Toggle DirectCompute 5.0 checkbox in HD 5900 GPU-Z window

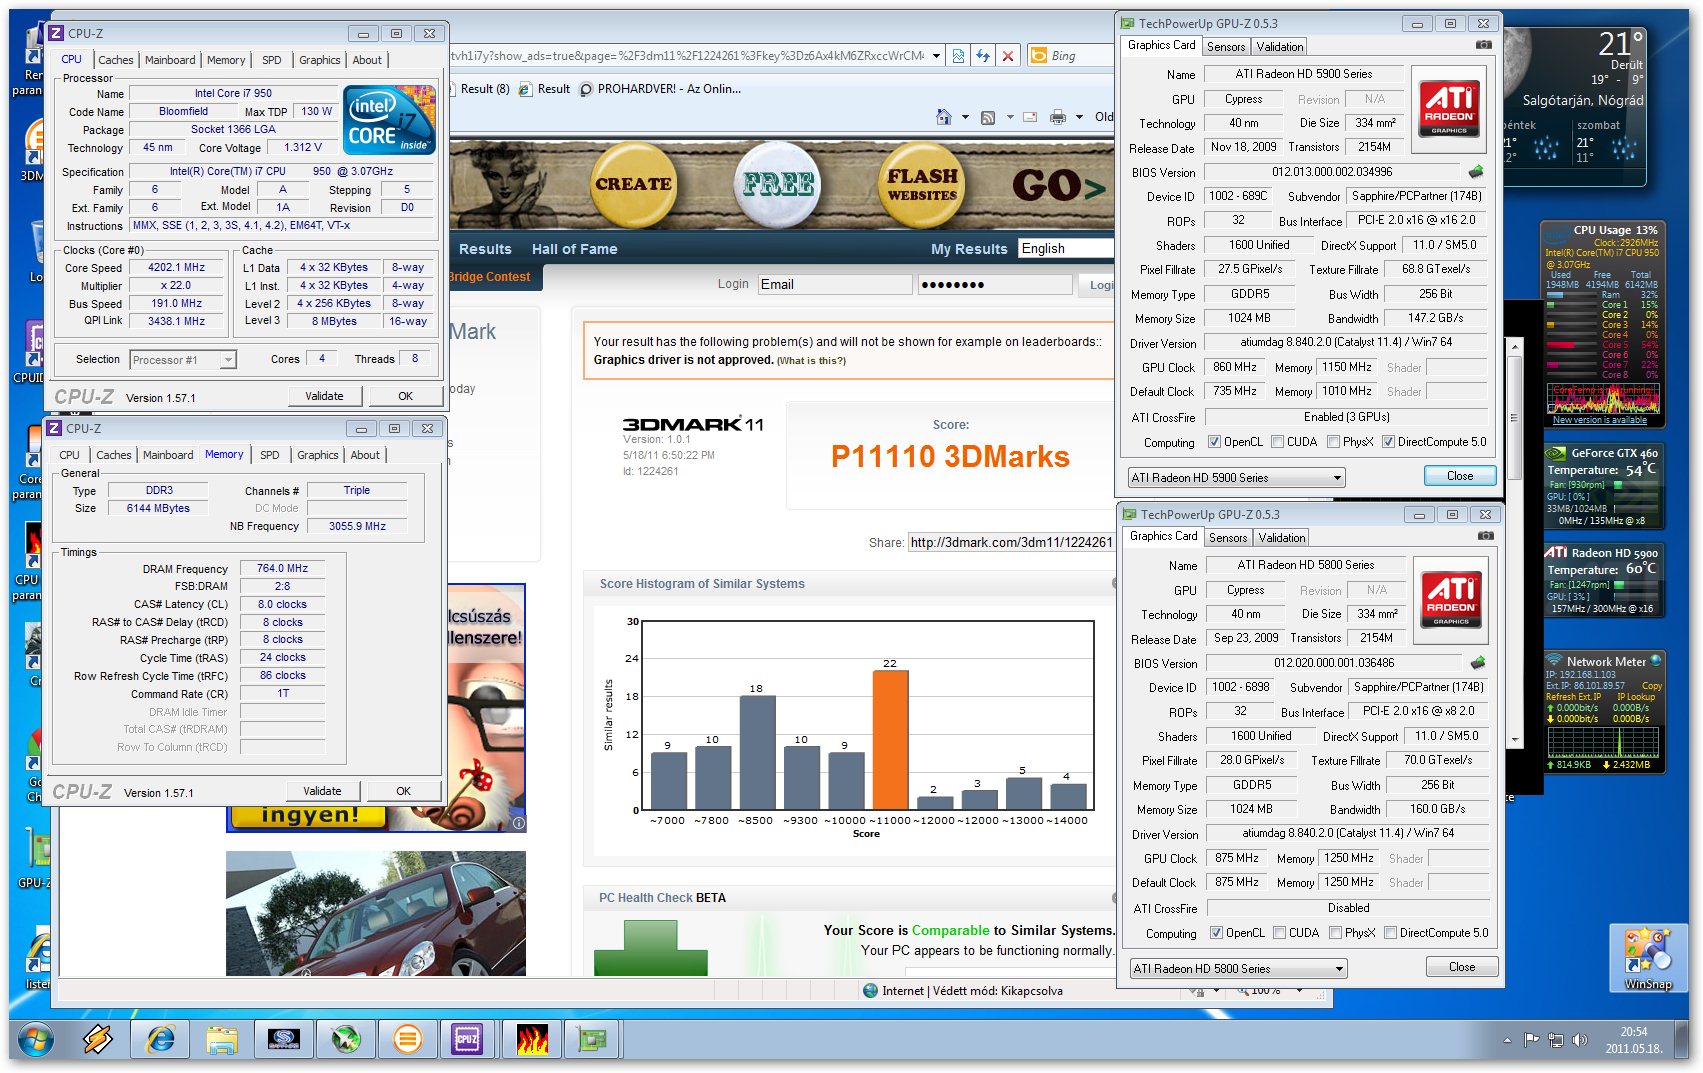pyautogui.click(x=1388, y=442)
